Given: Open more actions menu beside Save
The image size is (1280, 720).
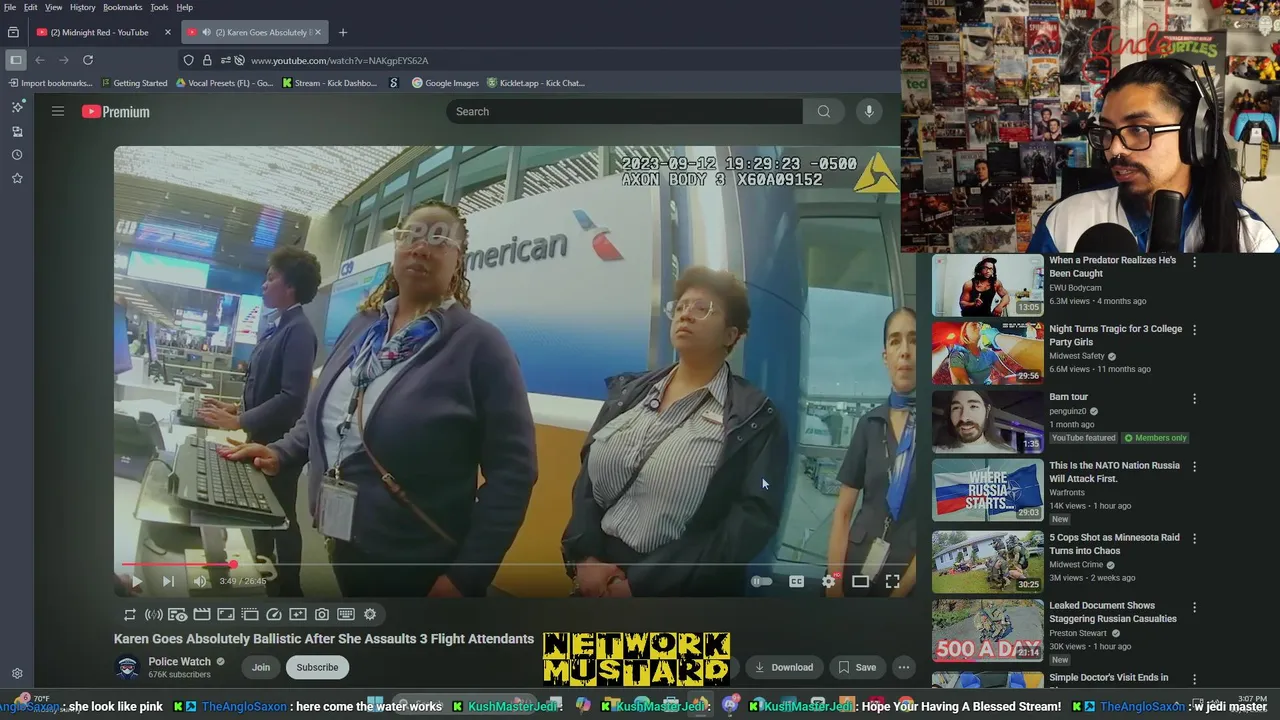Looking at the screenshot, I should coord(903,668).
